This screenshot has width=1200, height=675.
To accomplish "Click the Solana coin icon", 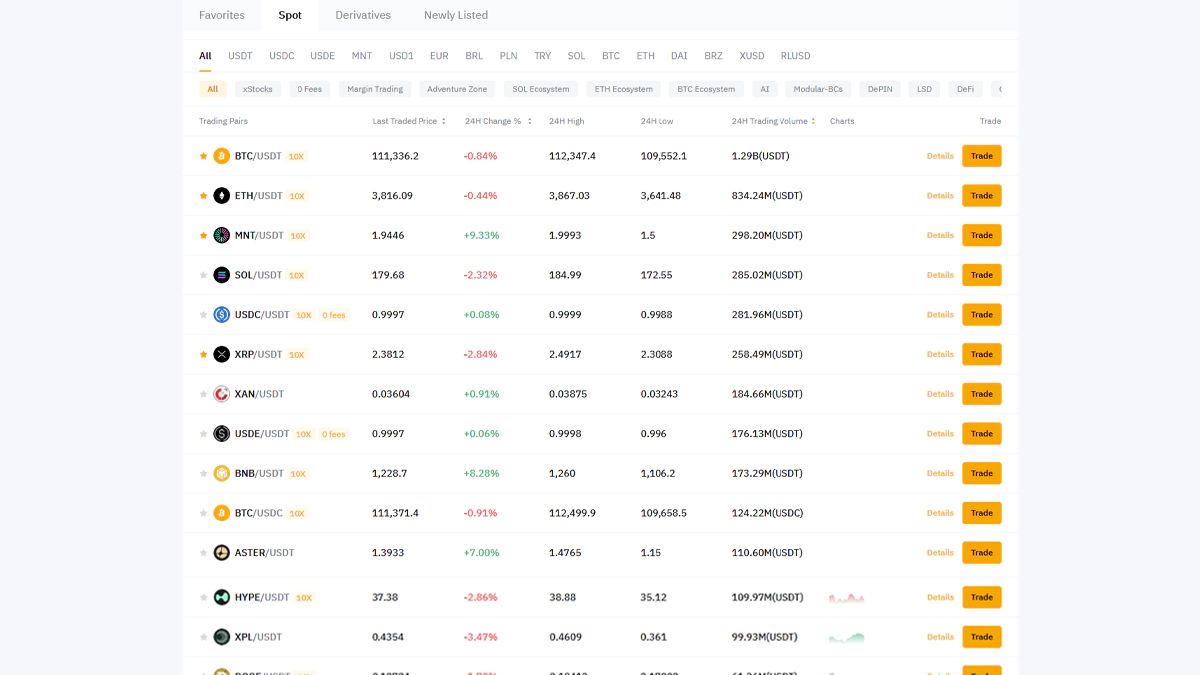I will pos(221,275).
